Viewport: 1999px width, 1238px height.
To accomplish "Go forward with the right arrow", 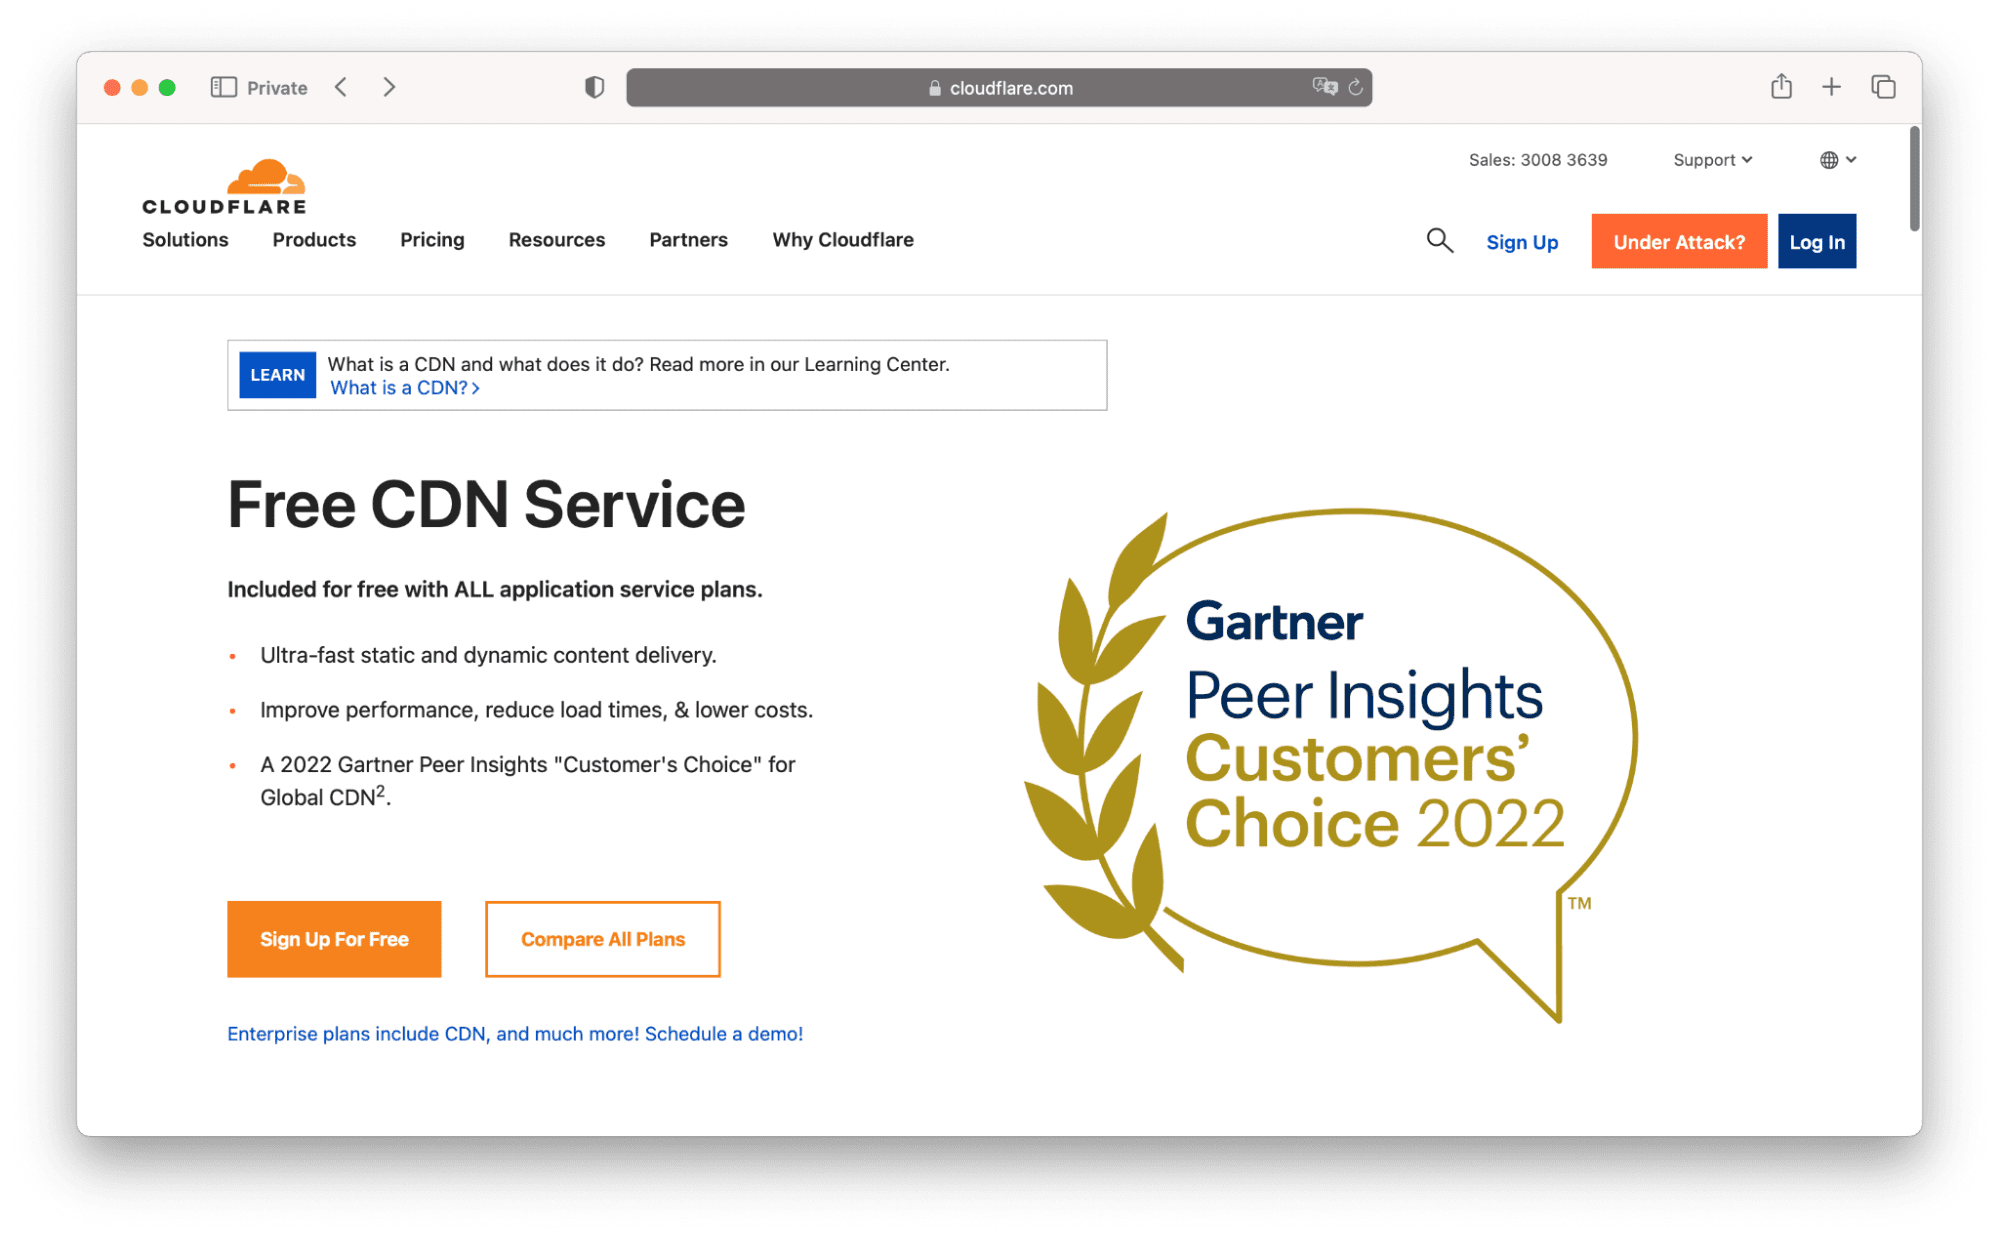I will click(389, 87).
